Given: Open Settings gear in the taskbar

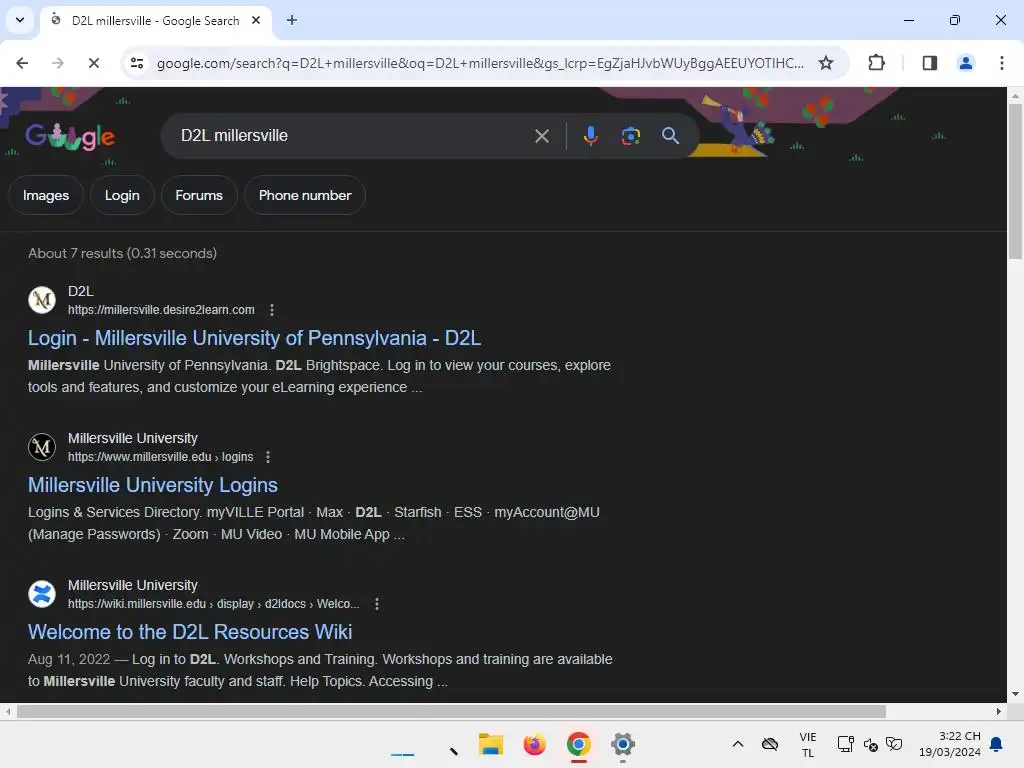Looking at the screenshot, I should (x=622, y=744).
